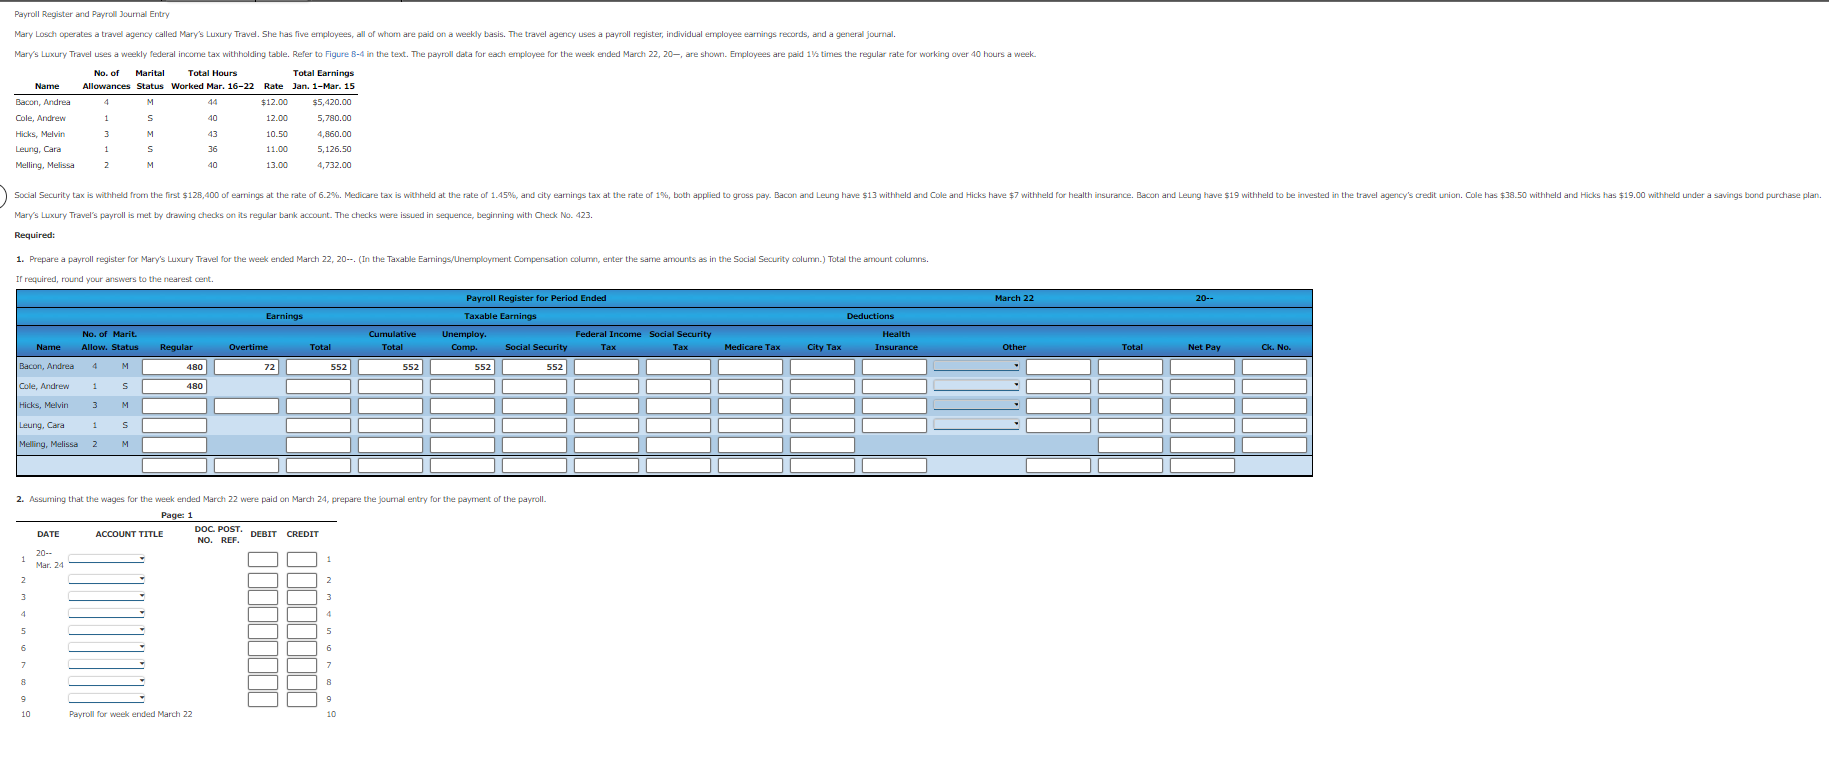This screenshot has height=771, width=1829.
Task: Click Leung's Regular earnings field
Action: point(174,425)
